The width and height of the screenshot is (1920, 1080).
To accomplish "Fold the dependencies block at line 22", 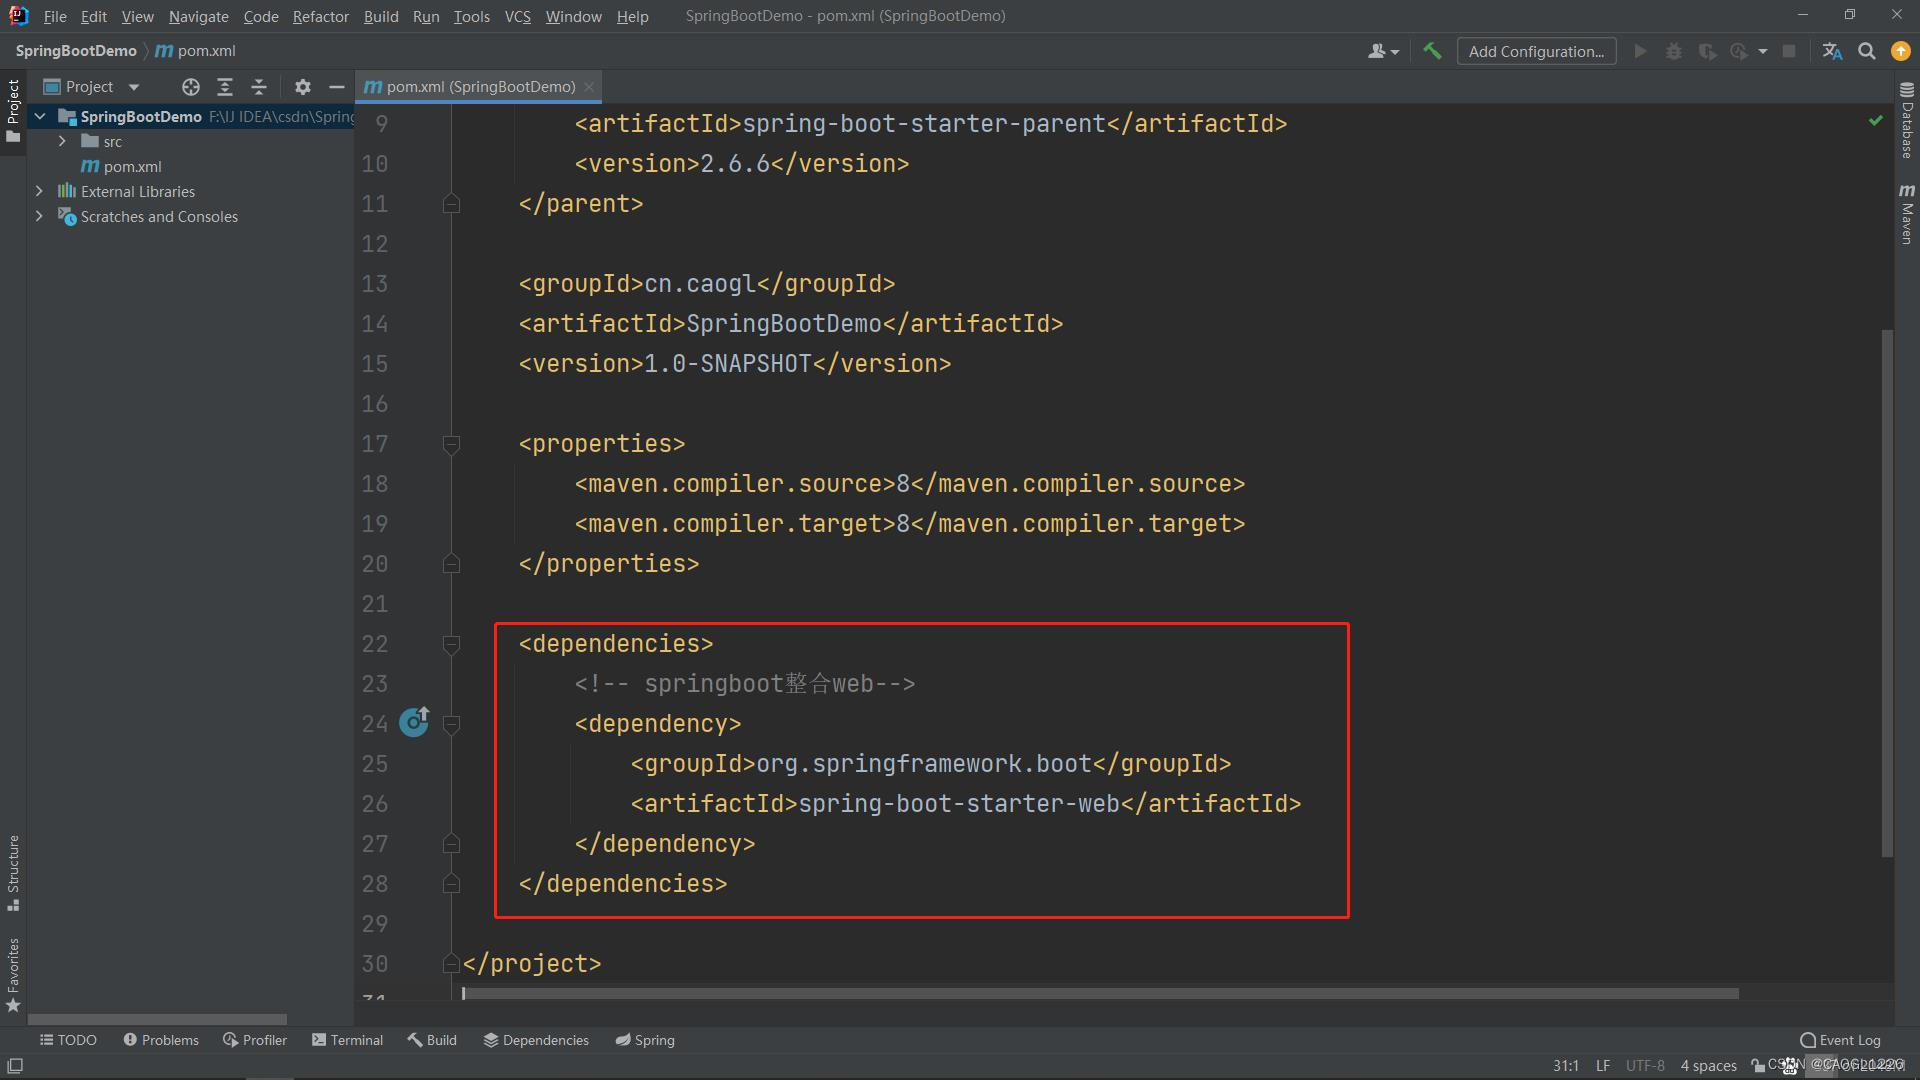I will point(451,644).
